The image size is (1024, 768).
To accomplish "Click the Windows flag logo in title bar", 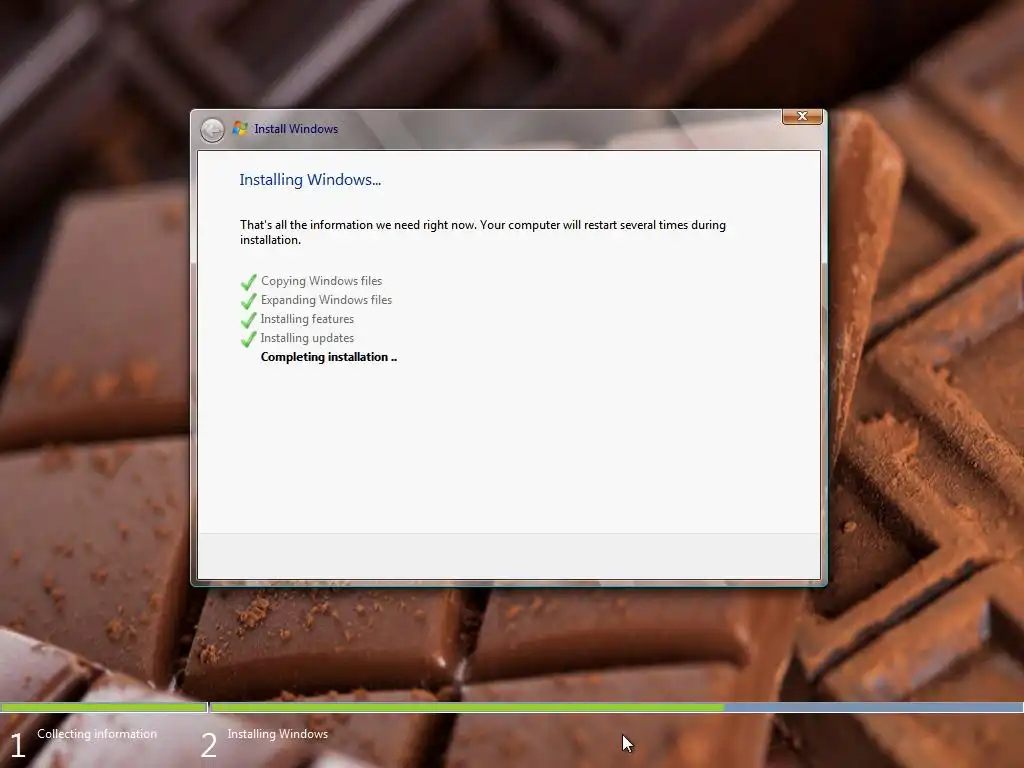I will [x=240, y=129].
